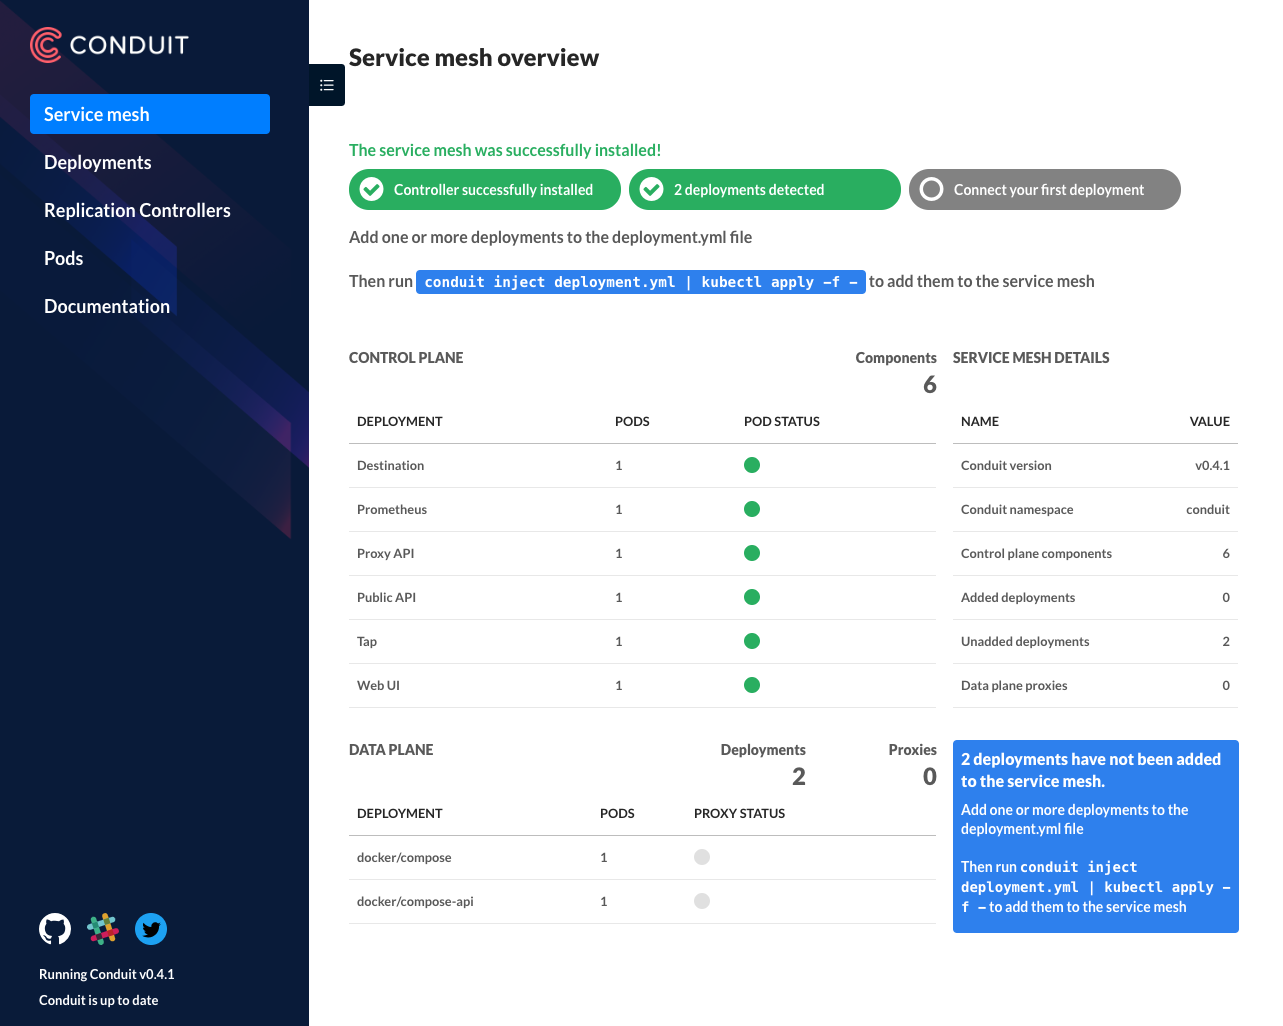This screenshot has height=1026, width=1283.
Task: Click the v0.4.1 value in service mesh details
Action: coord(1212,465)
